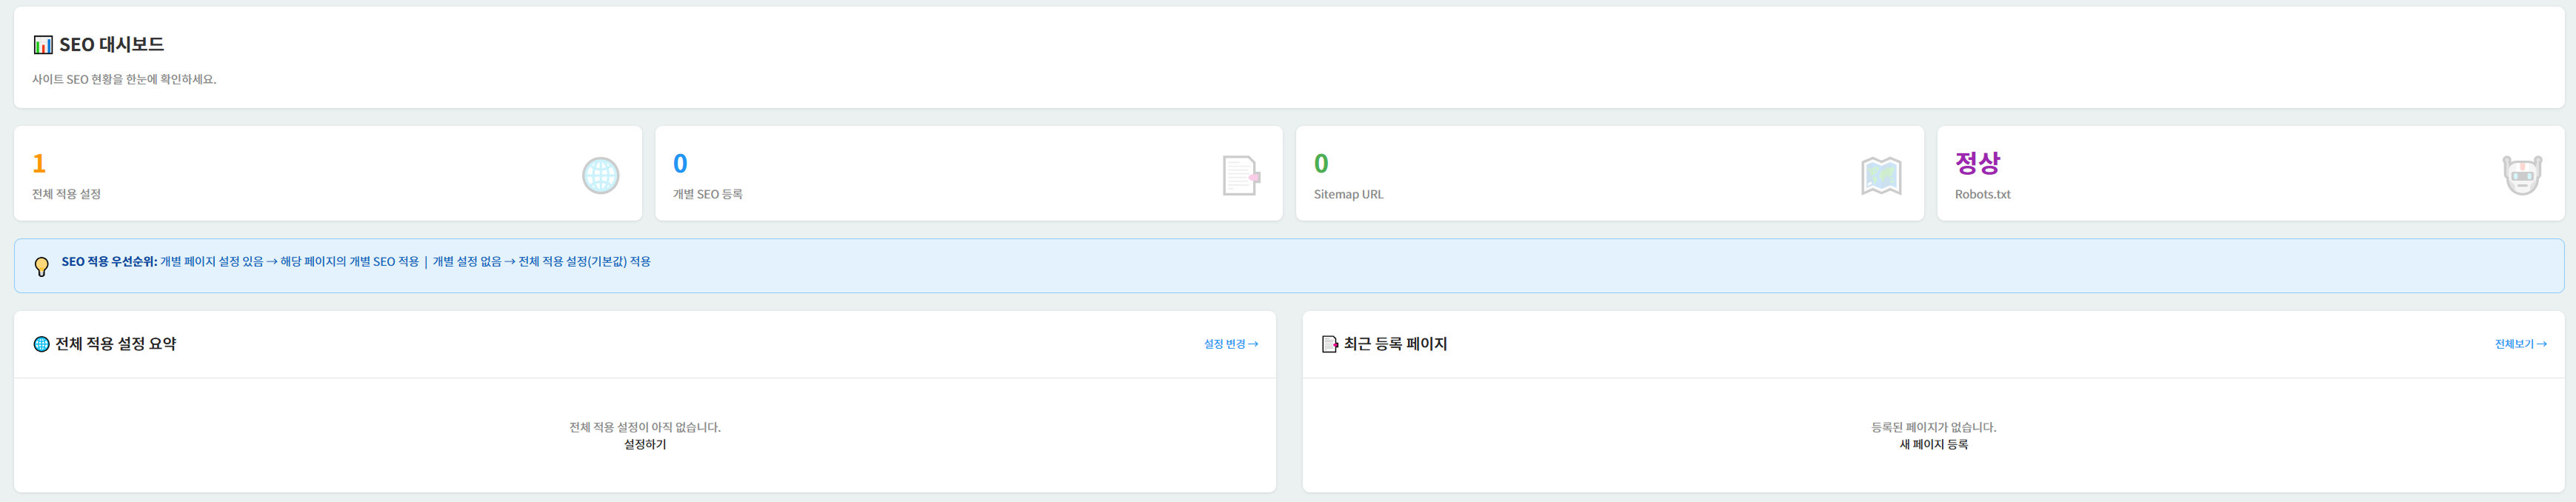Click the bar chart icon beside SEO 대시보드
This screenshot has width=2576, height=502.
pos(43,45)
